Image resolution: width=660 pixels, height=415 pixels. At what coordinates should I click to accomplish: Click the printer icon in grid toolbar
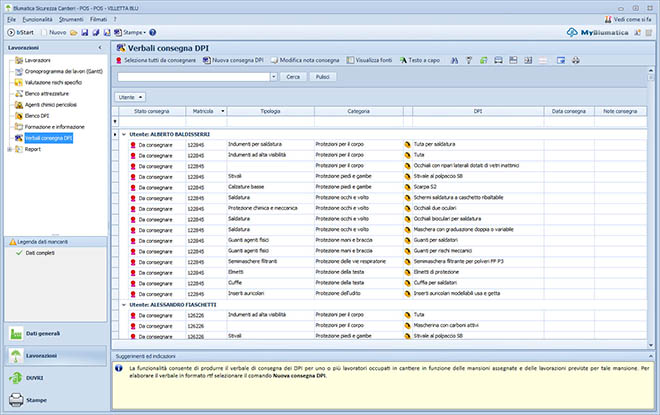point(575,61)
